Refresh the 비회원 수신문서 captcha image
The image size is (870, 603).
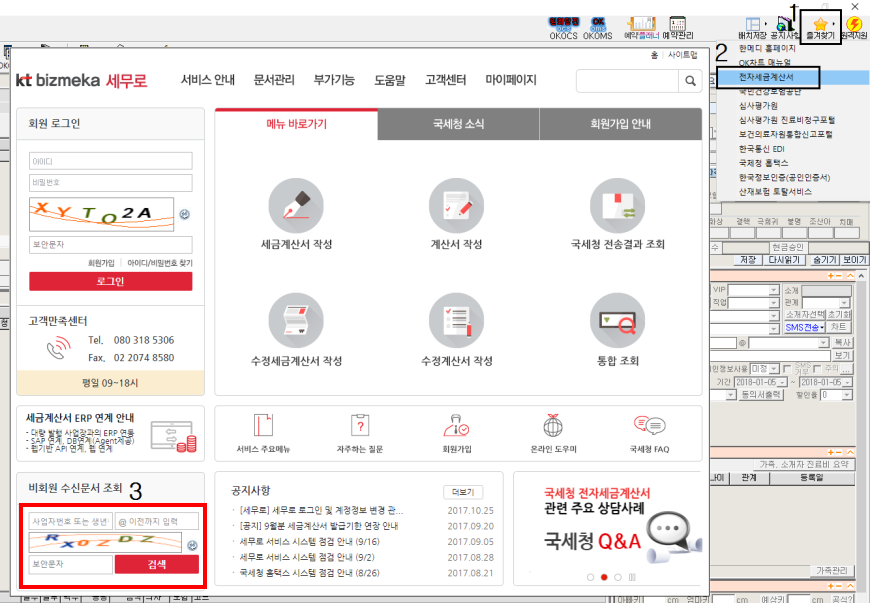(193, 545)
